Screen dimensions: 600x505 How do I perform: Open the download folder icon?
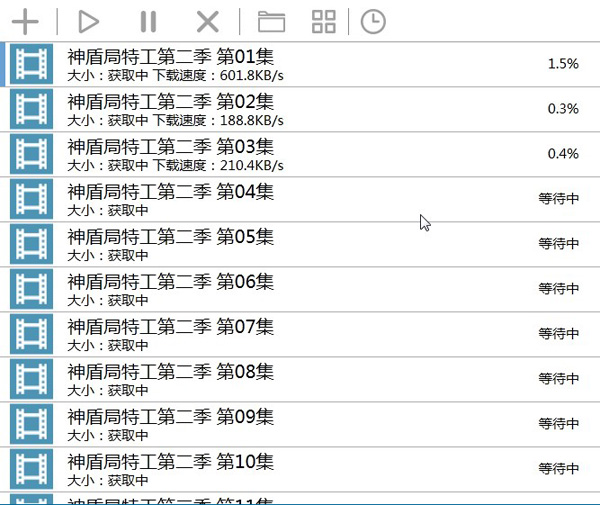(271, 22)
